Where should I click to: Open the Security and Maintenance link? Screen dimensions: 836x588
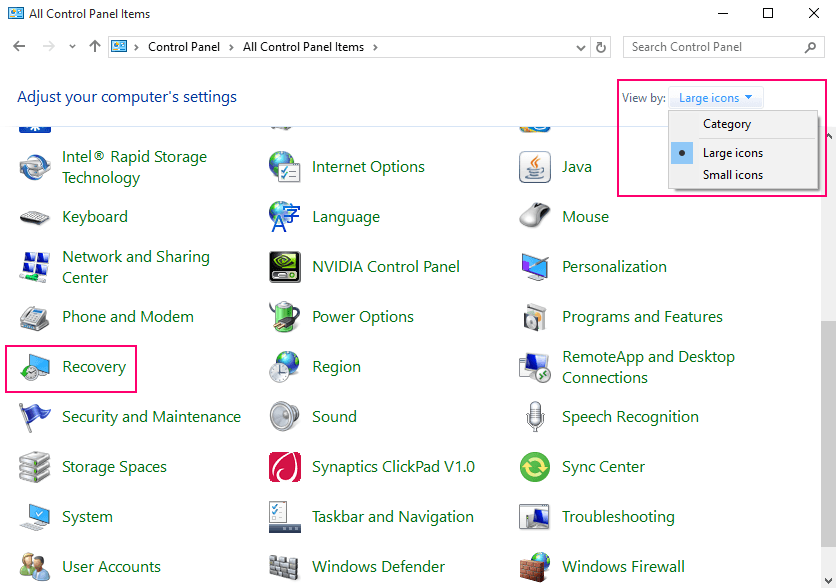click(151, 416)
